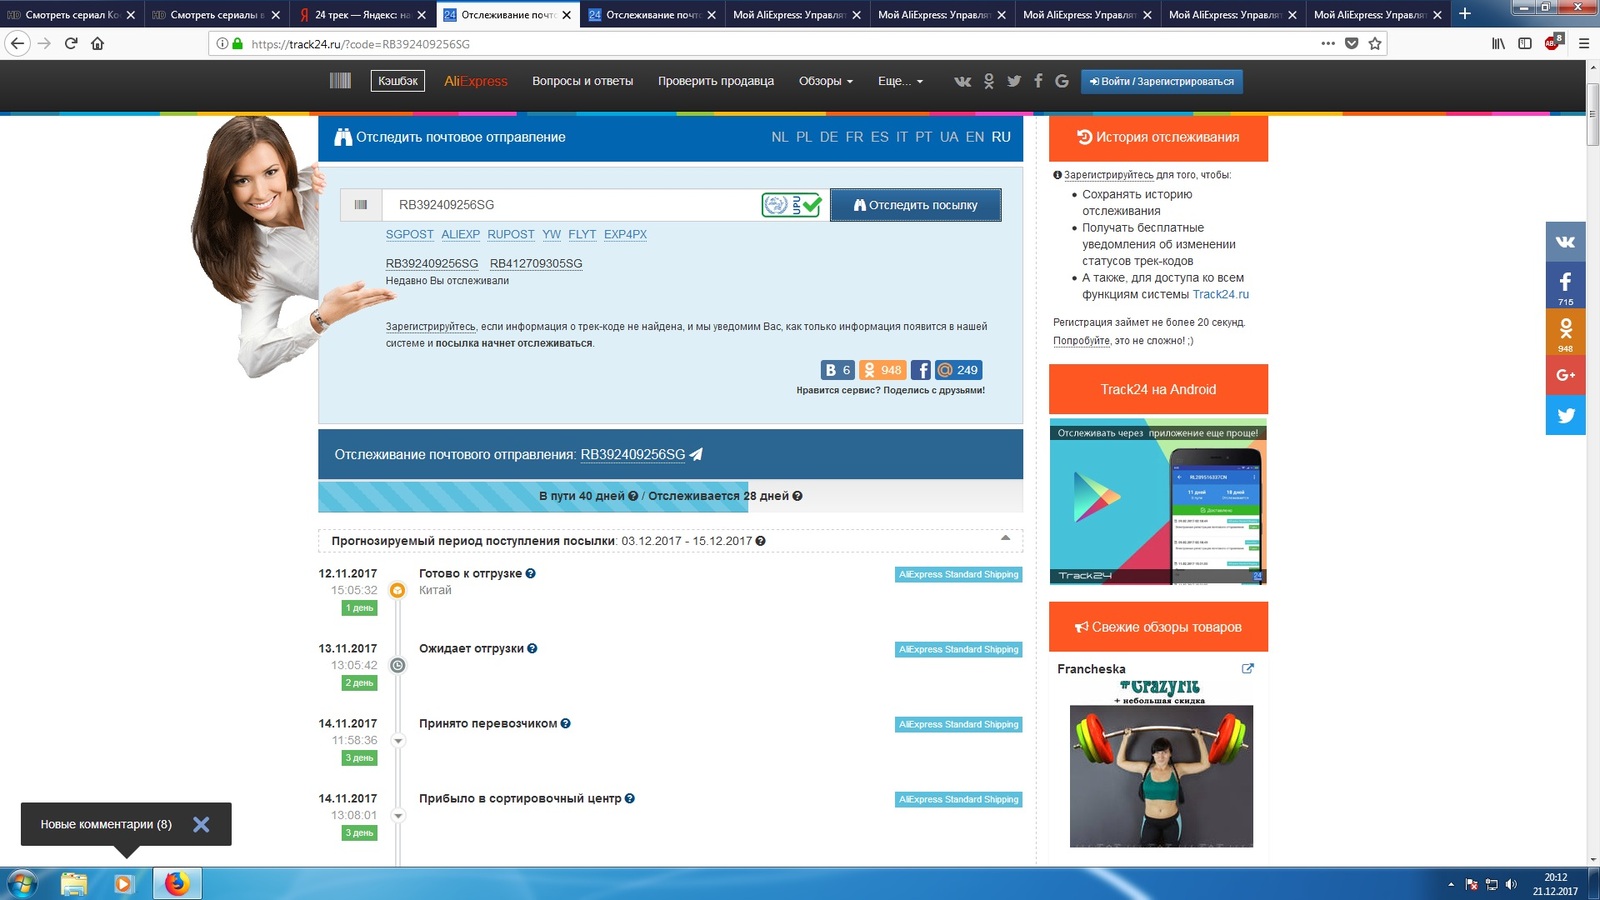Click help icon after forecast delivery period dates
The height and width of the screenshot is (900, 1600).
pyautogui.click(x=761, y=541)
